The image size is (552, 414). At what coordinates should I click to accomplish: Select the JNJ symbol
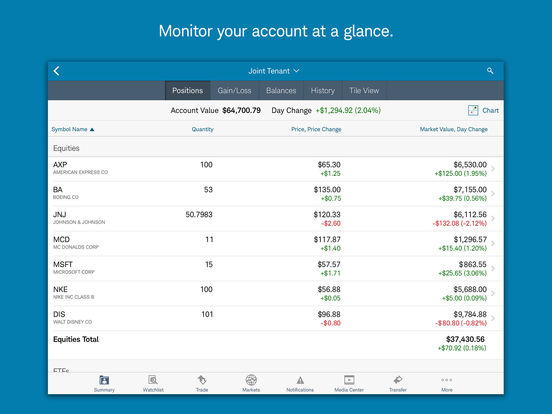click(59, 214)
